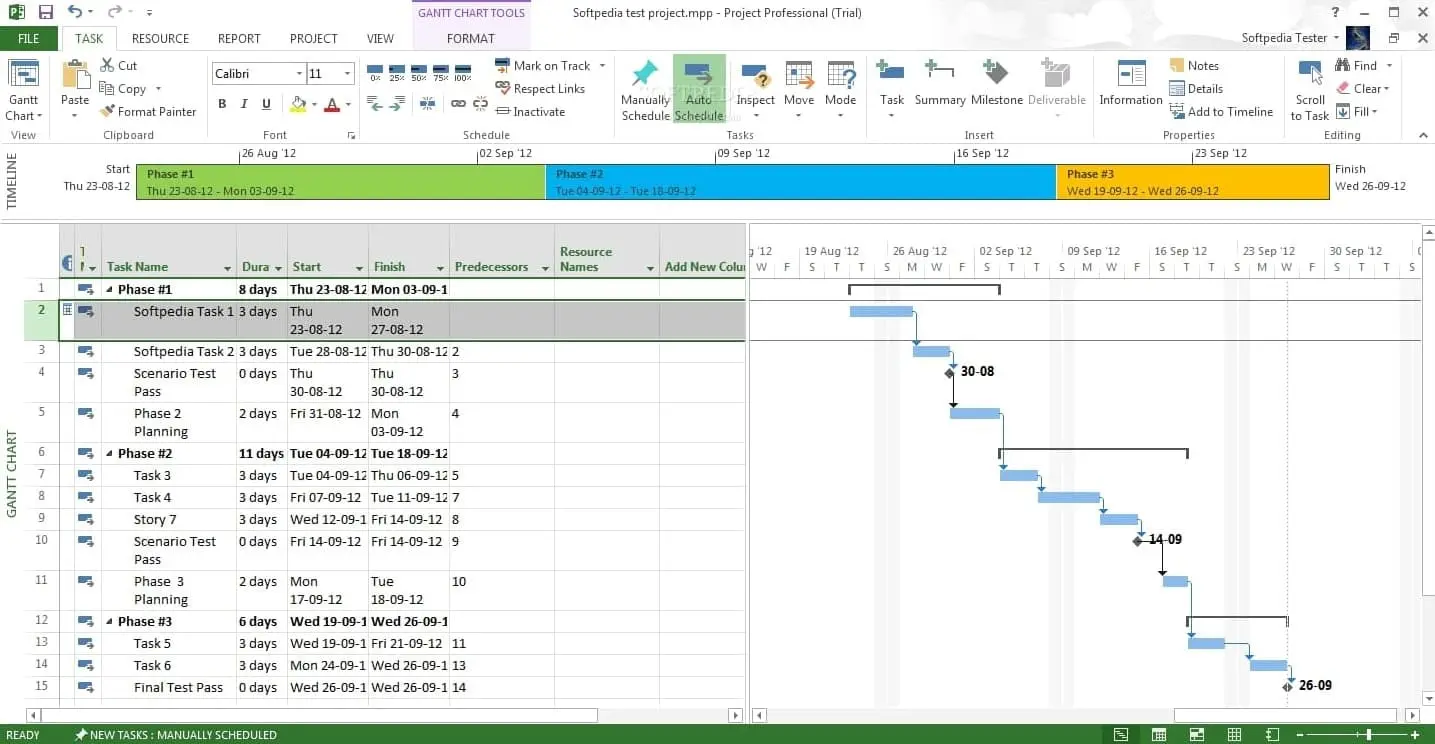This screenshot has height=744, width=1435.
Task: Mark selected task as 50% complete
Action: point(419,73)
